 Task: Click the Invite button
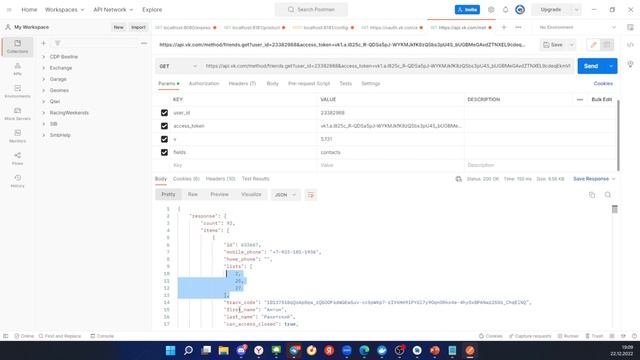(x=467, y=9)
